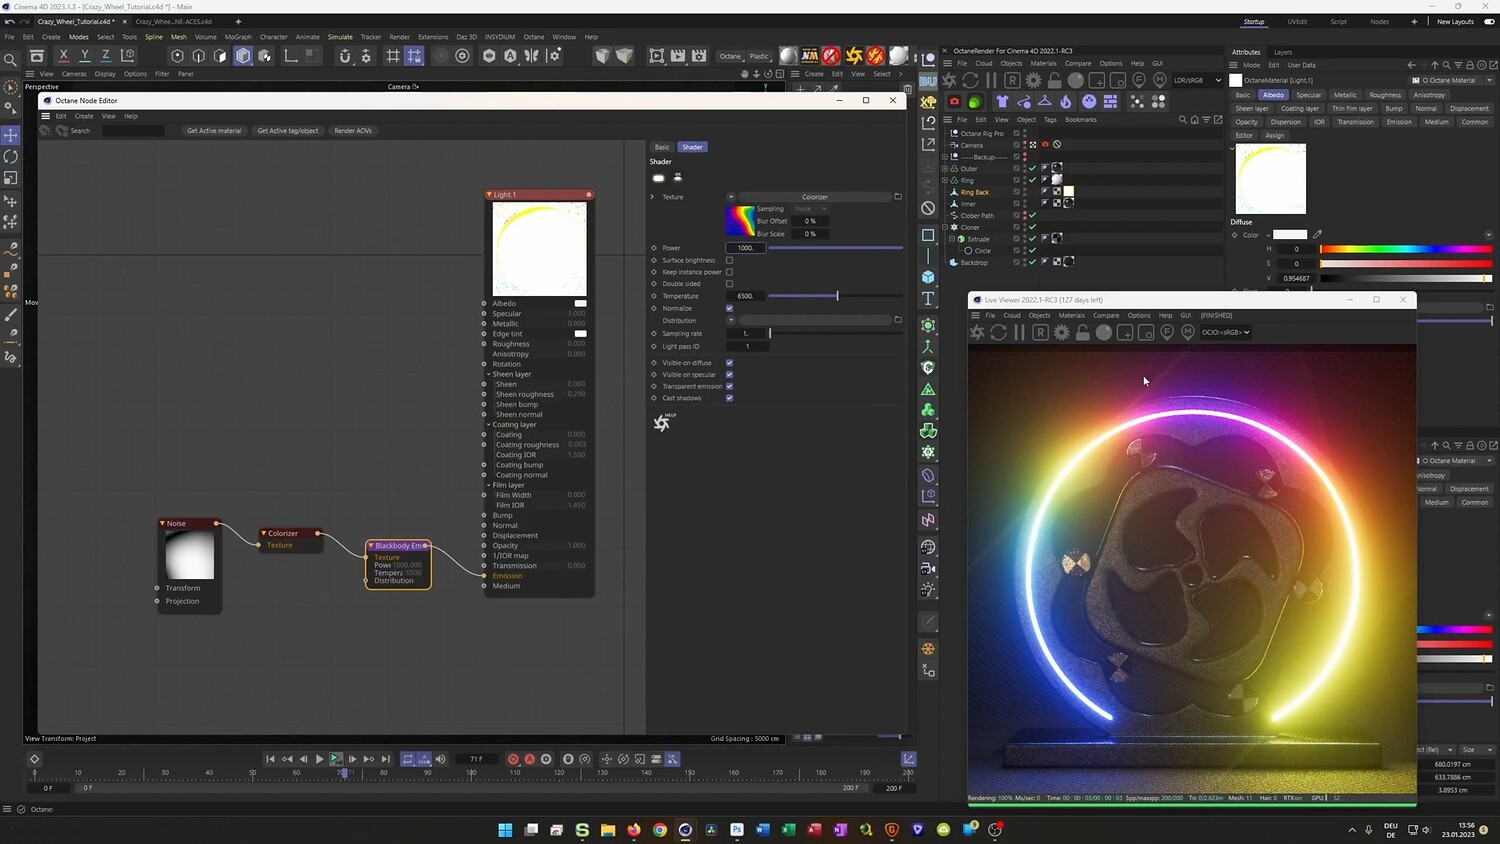
Task: Click the Plastic button in top toolbar
Action: point(760,56)
